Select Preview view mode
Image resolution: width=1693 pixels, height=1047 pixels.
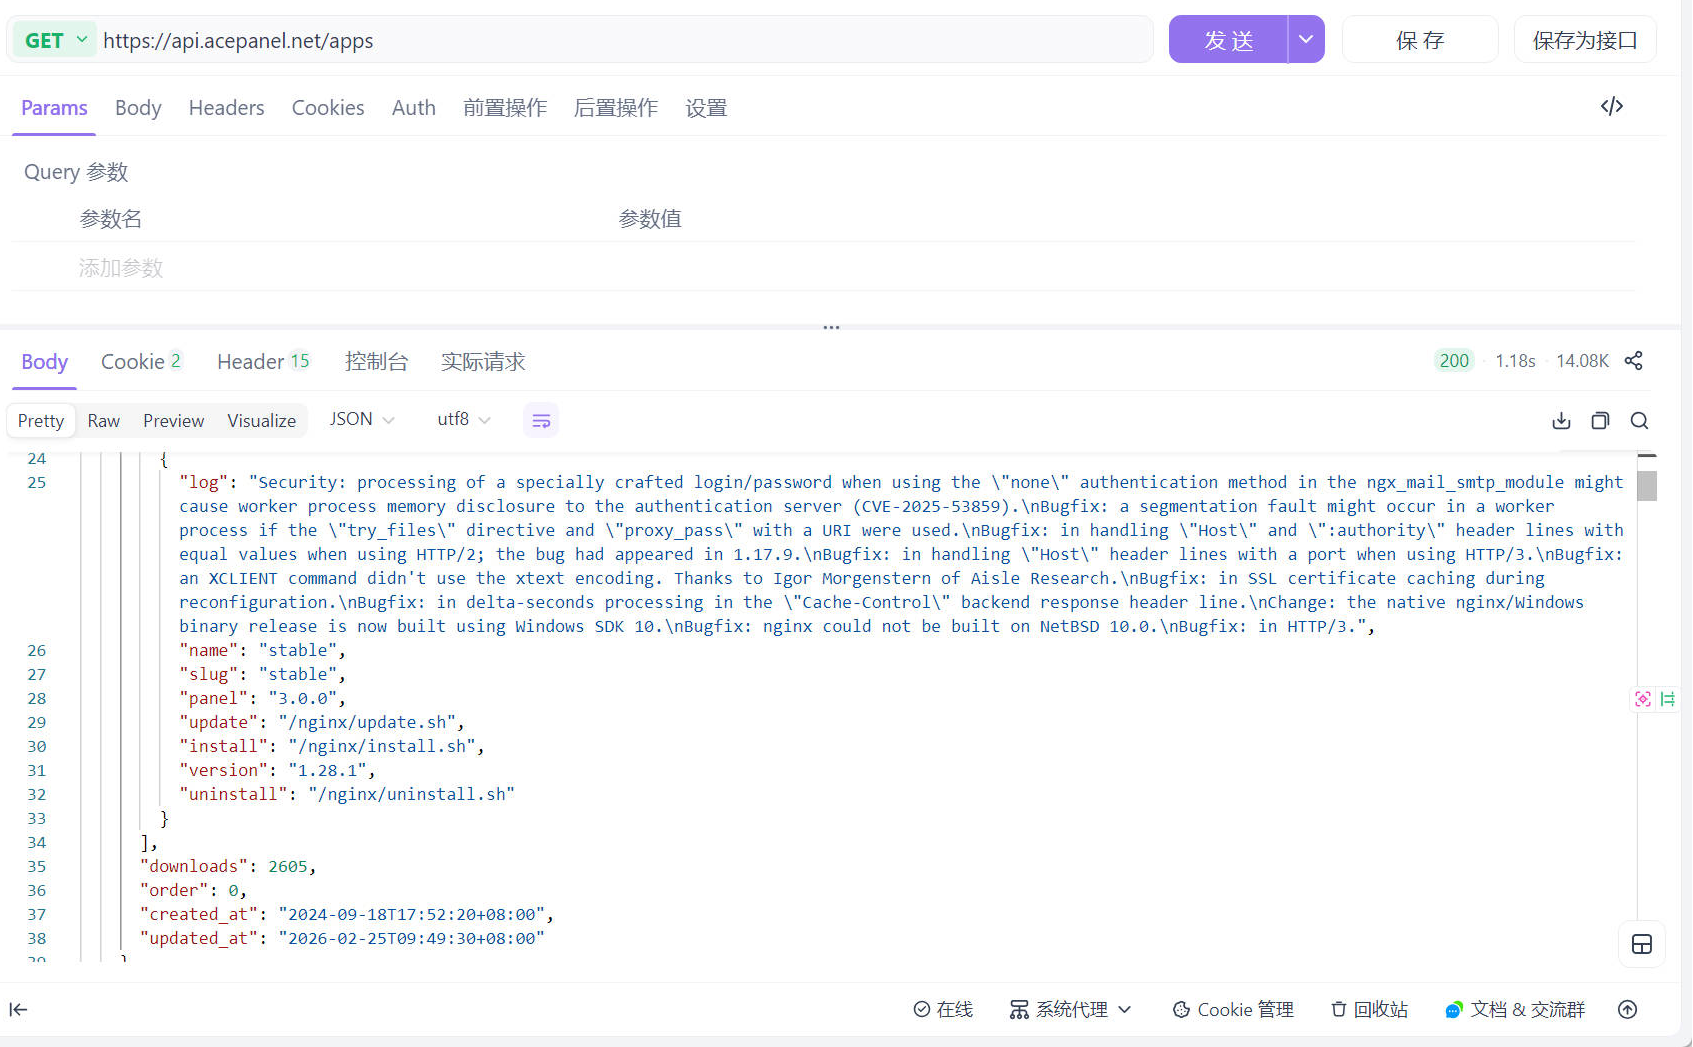pyautogui.click(x=174, y=421)
